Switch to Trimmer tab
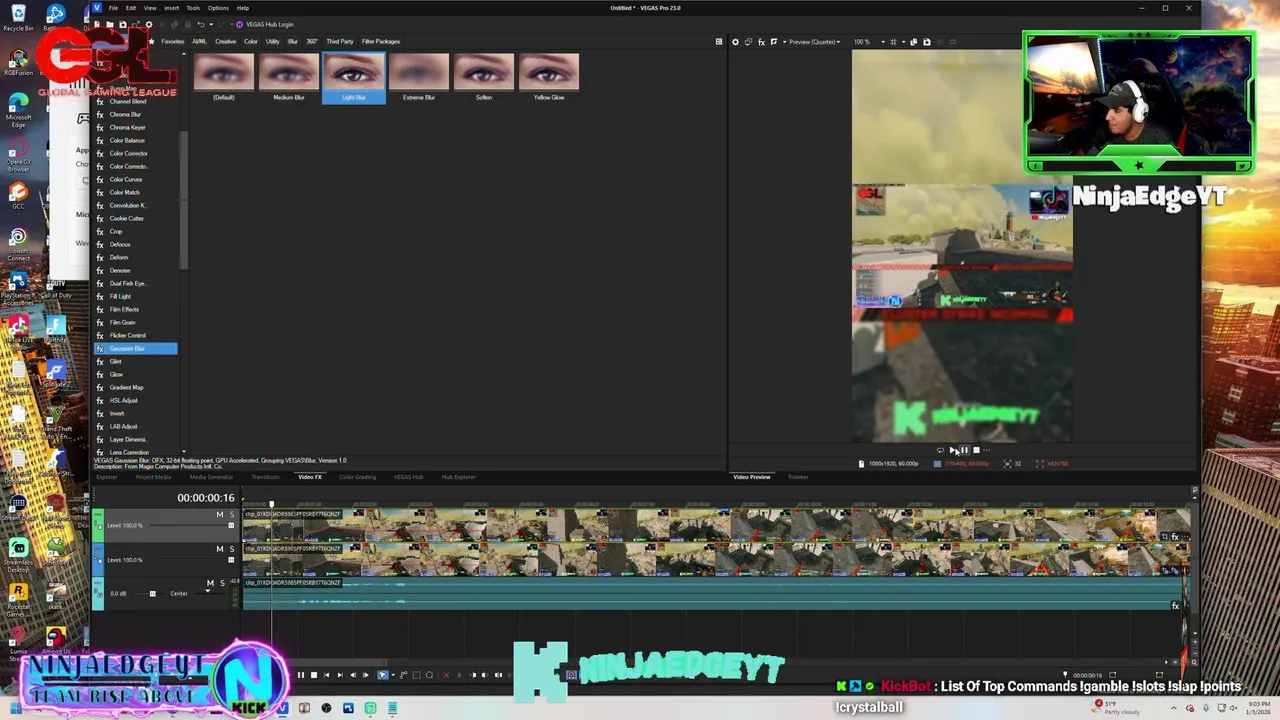 798,477
